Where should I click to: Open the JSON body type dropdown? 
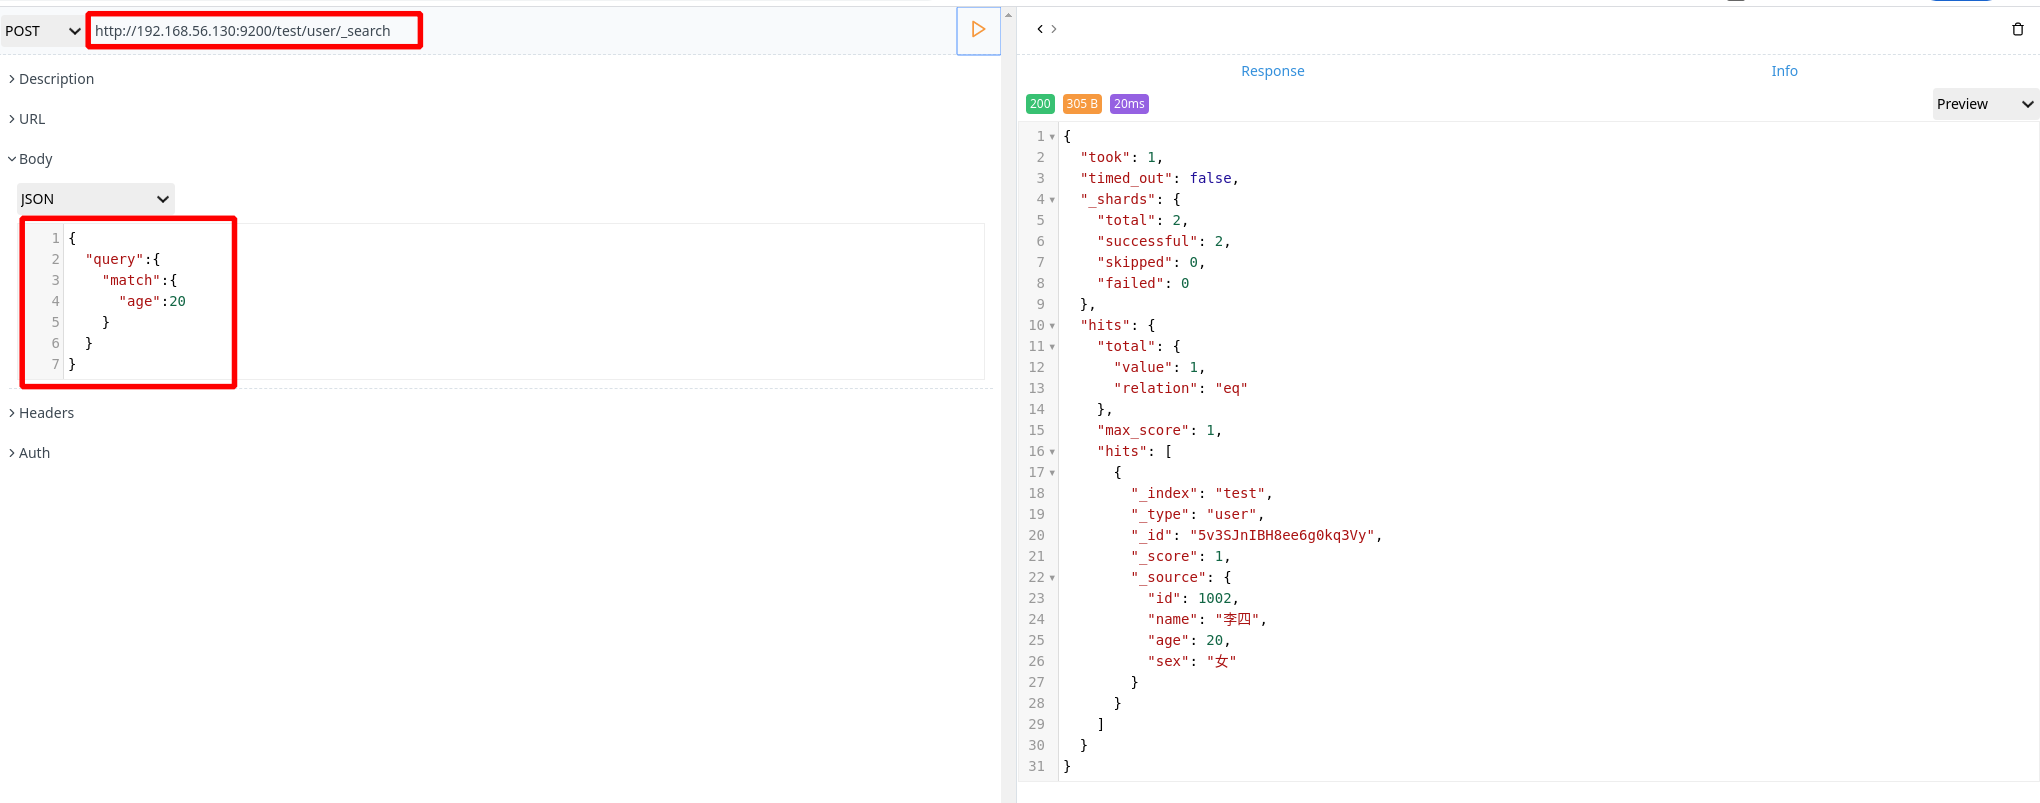96,198
